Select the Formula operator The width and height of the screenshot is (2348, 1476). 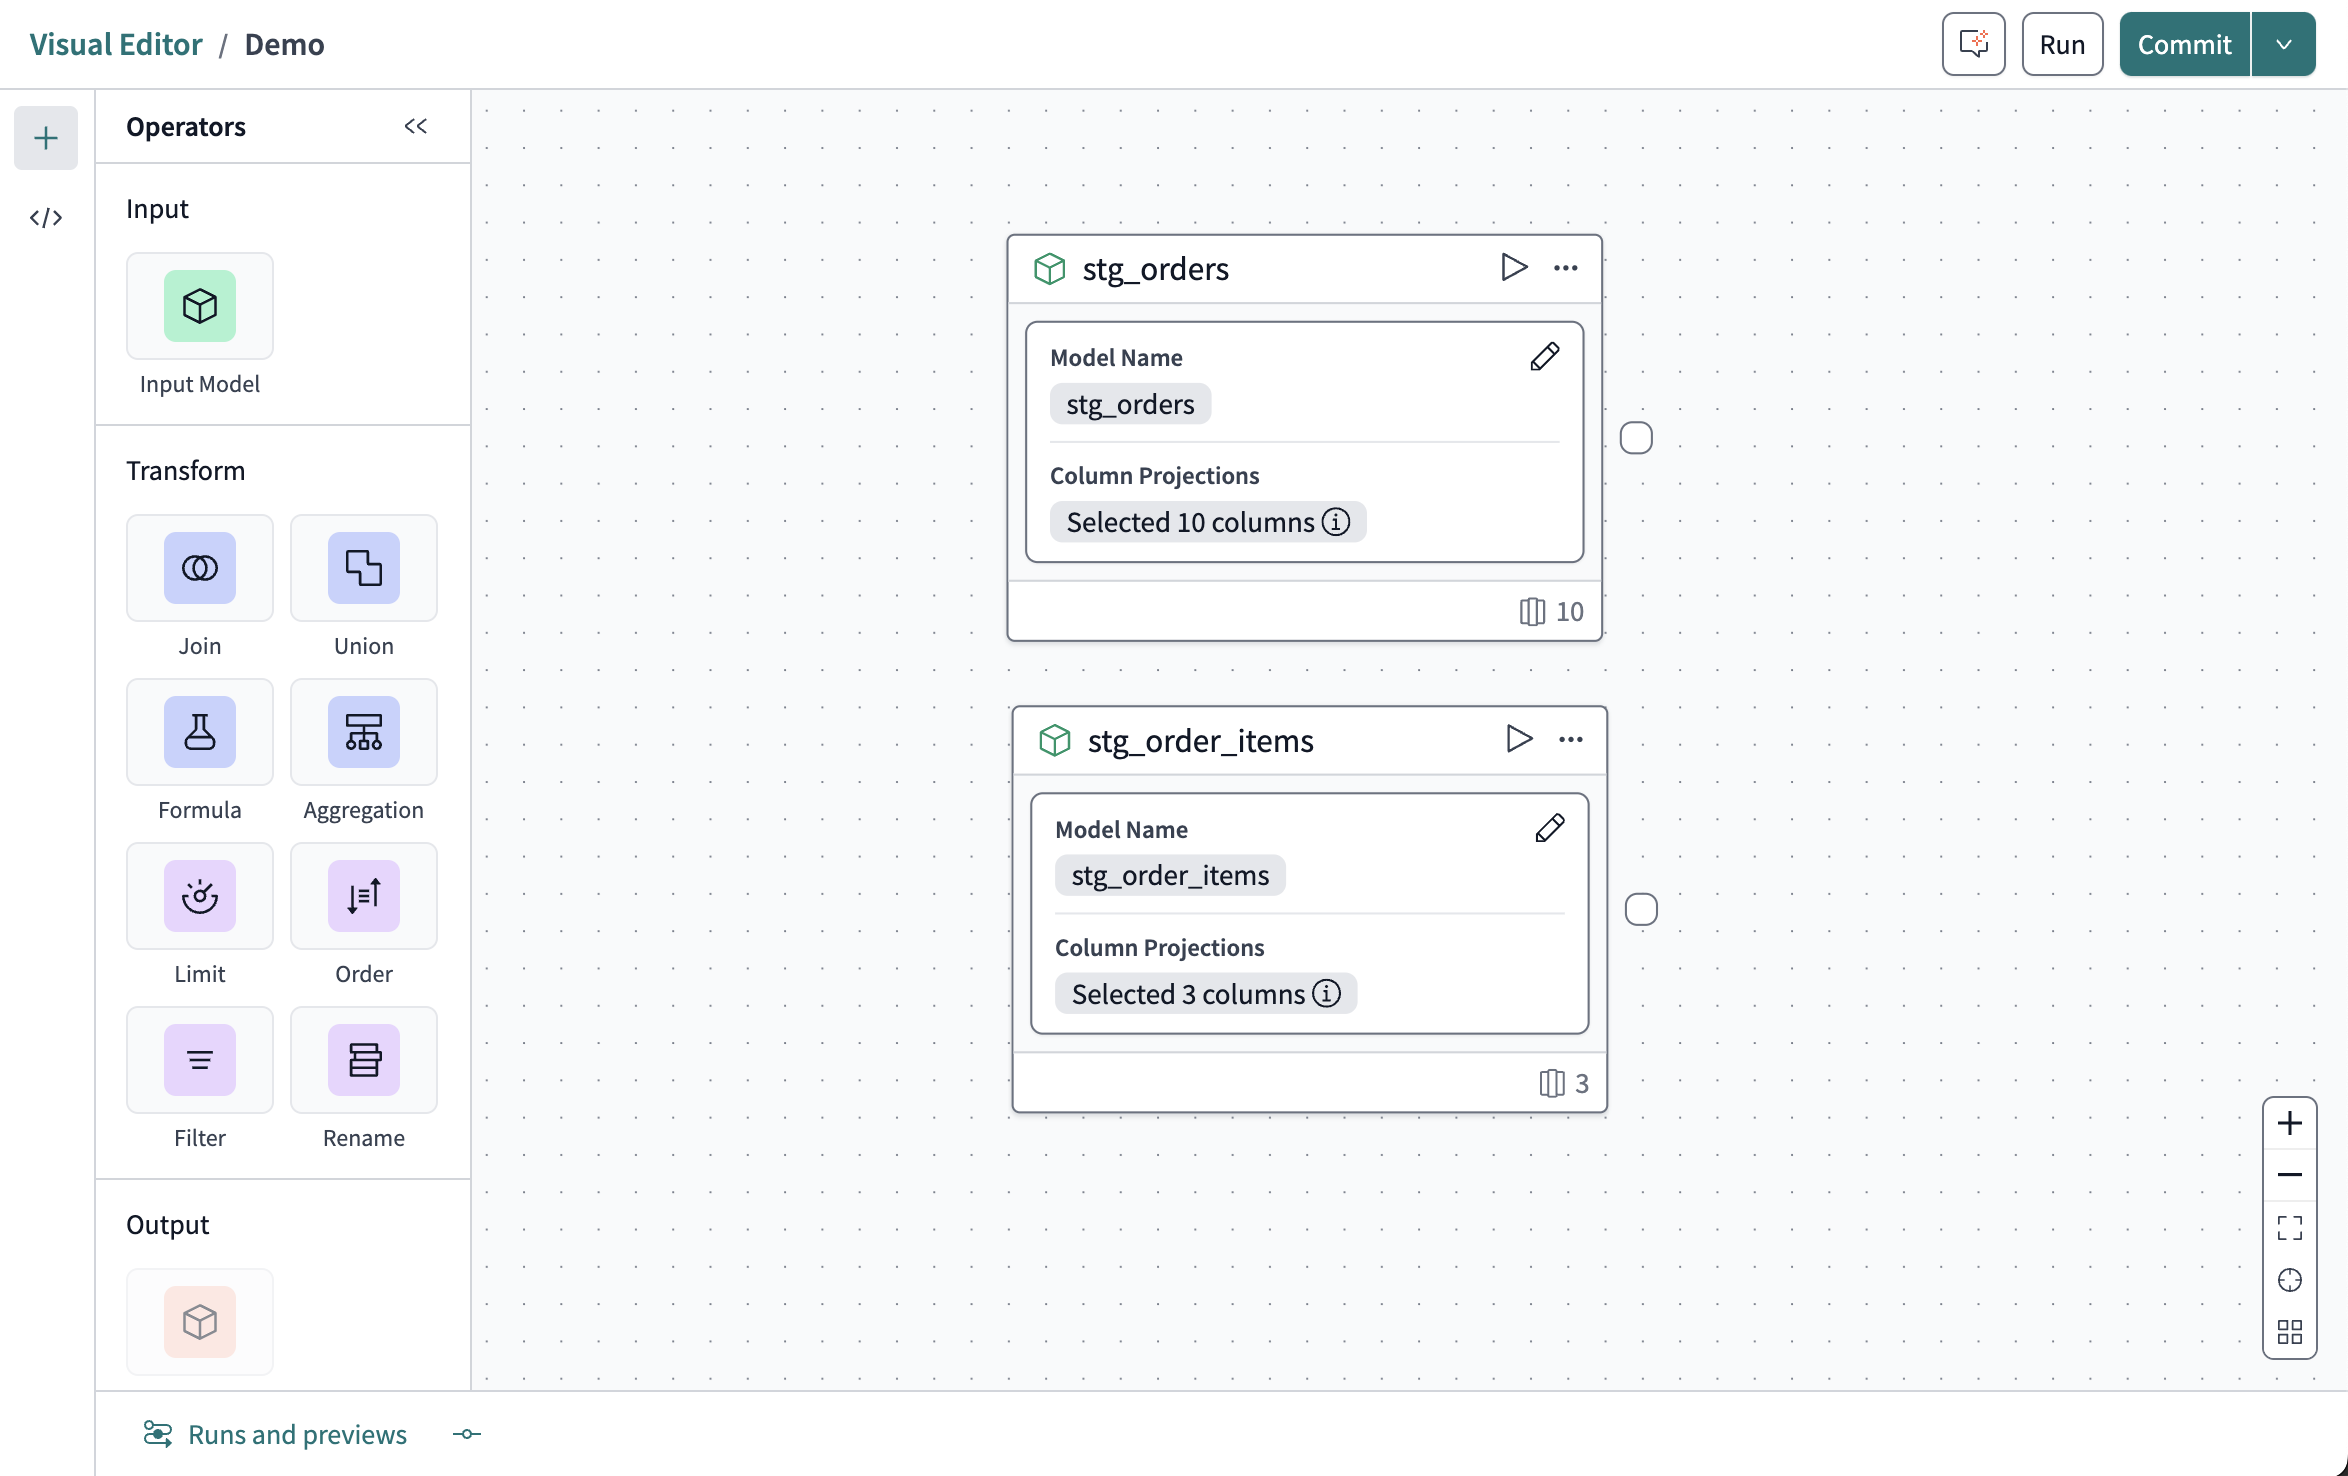tap(199, 731)
